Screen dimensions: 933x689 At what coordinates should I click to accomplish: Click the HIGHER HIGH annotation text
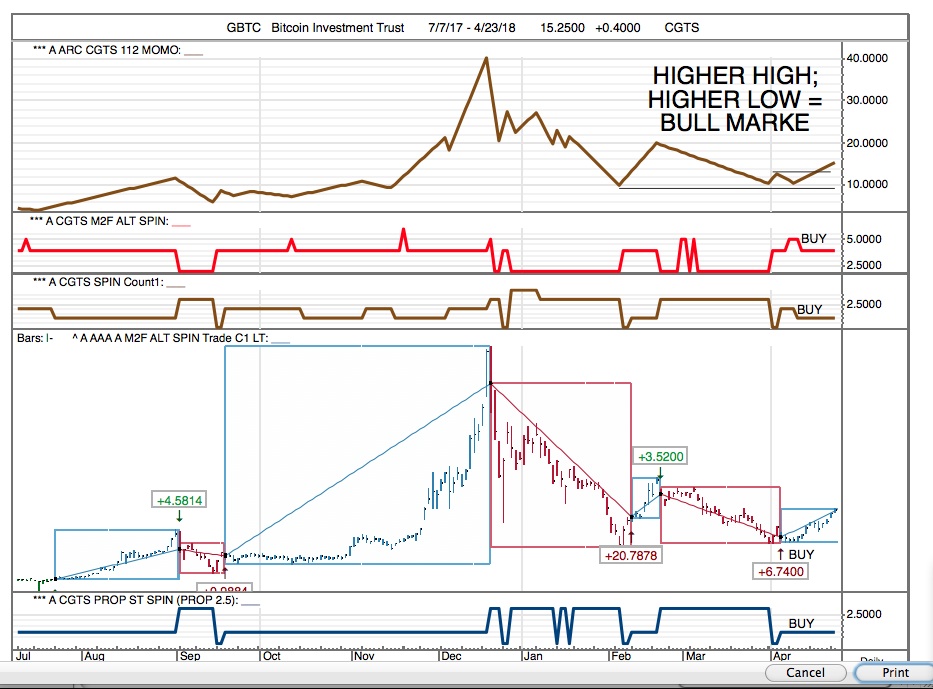(x=735, y=76)
